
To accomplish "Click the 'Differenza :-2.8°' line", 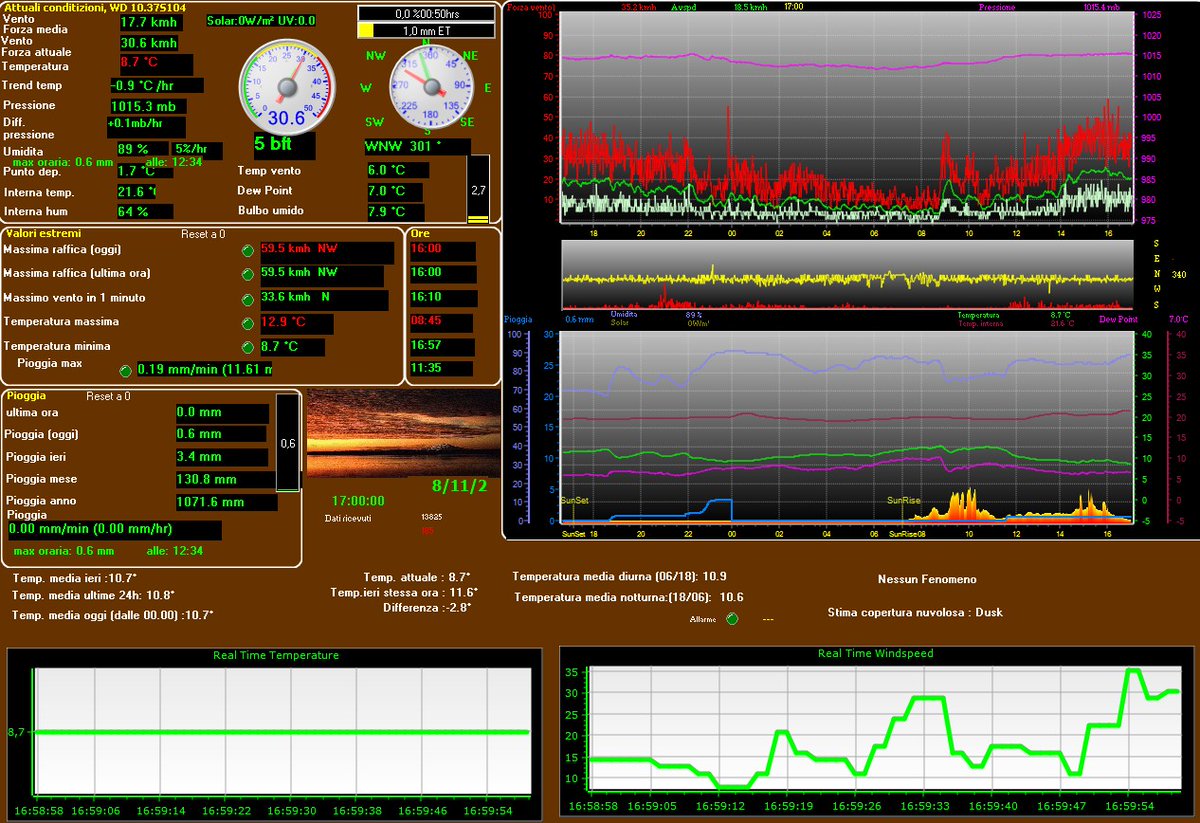I will tap(426, 608).
